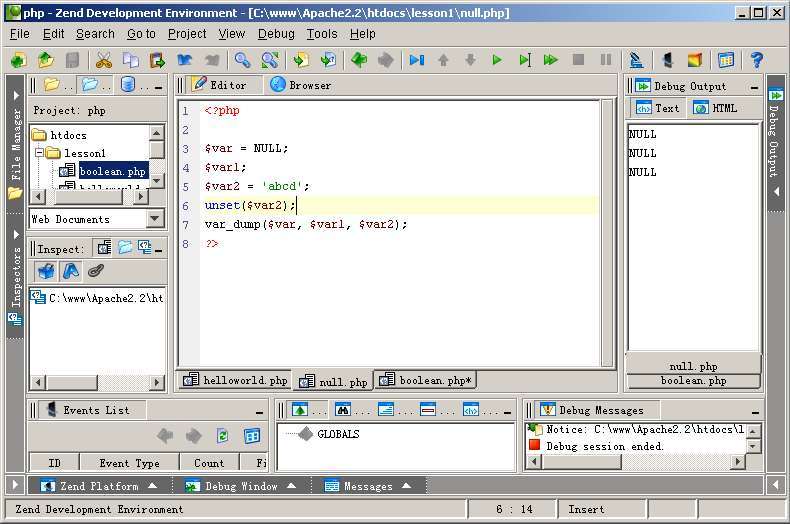Select the GLOBALS variable node

[x=339, y=434]
